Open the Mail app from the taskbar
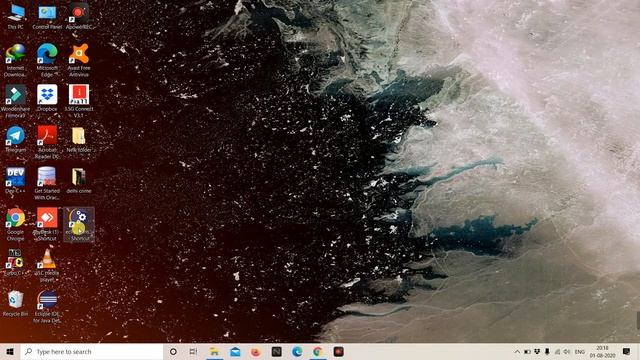Image resolution: width=640 pixels, height=360 pixels. pyautogui.click(x=235, y=351)
